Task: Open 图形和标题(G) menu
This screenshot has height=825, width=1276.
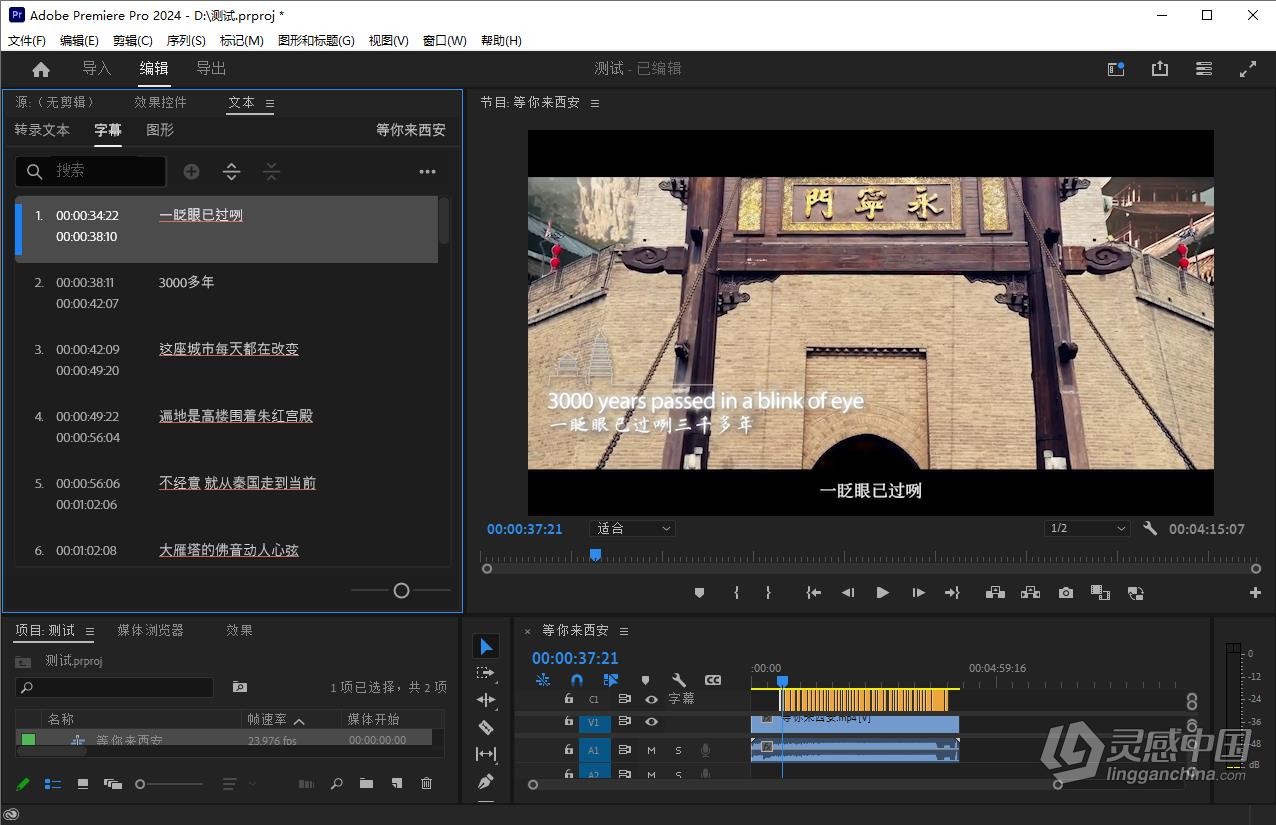Action: [316, 41]
